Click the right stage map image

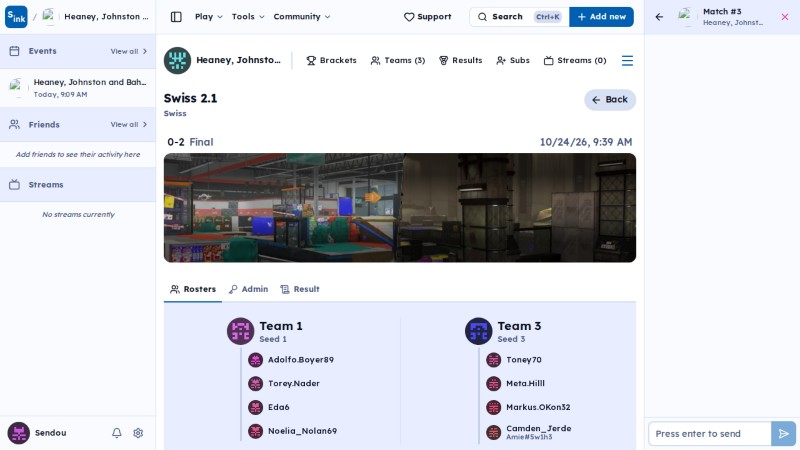pyautogui.click(x=518, y=208)
